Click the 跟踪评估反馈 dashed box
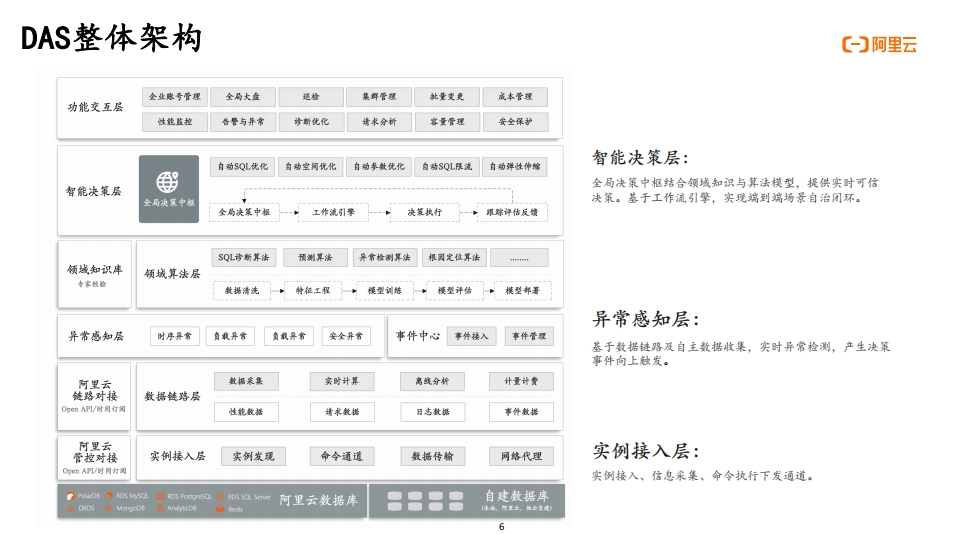Image resolution: width=956 pixels, height=534 pixels. pyautogui.click(x=512, y=212)
